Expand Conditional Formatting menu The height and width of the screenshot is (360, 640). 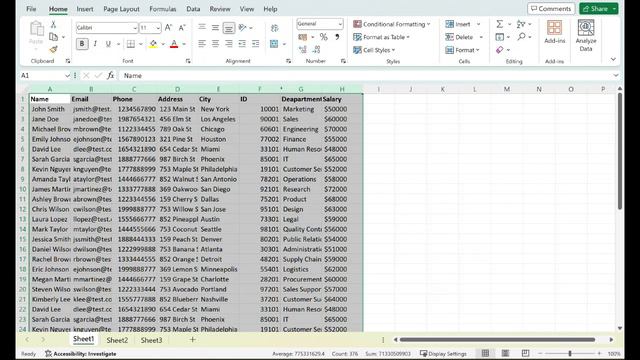click(x=391, y=24)
